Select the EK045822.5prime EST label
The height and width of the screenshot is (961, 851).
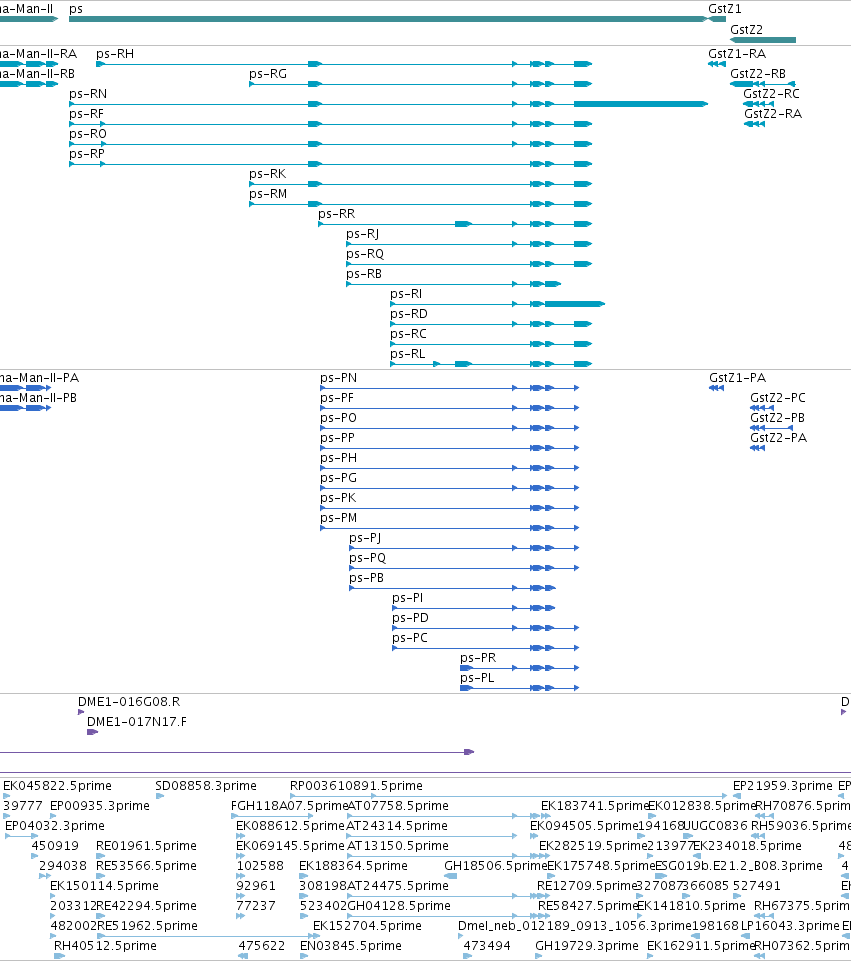(58, 786)
